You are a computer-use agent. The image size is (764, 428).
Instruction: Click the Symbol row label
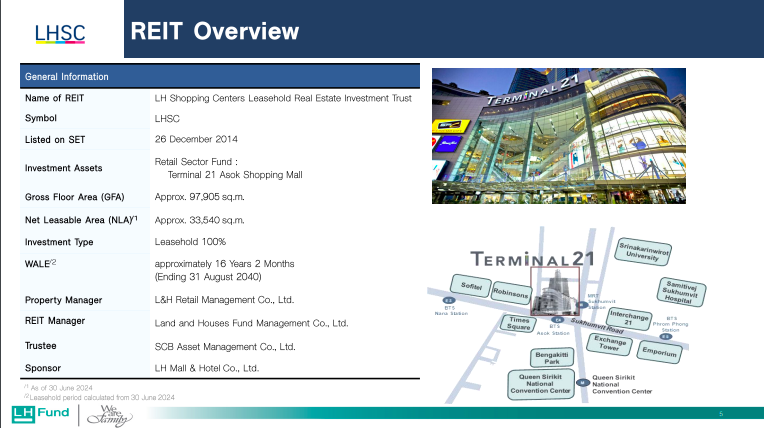coord(41,118)
